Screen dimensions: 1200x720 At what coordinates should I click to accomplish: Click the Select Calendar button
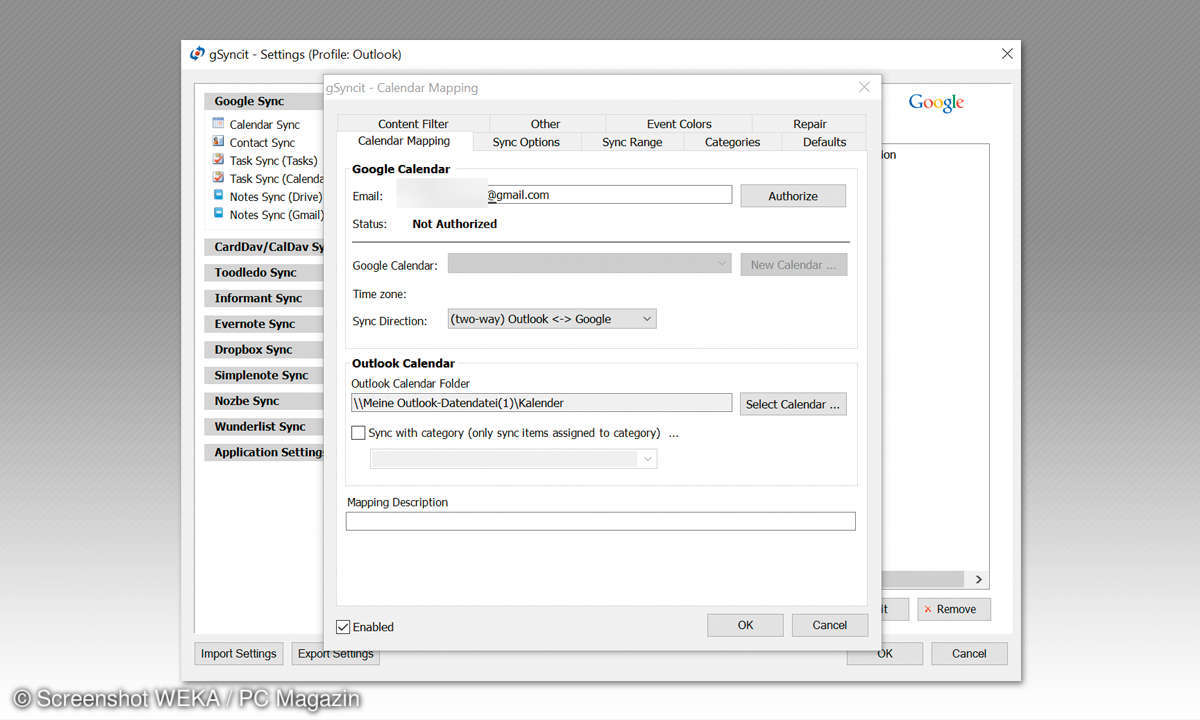[x=794, y=404]
